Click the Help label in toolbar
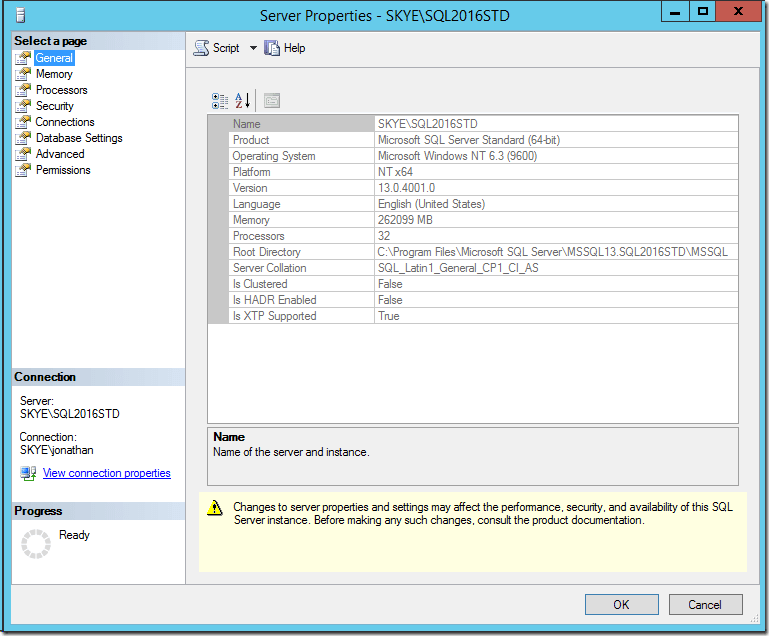The image size is (769, 636). coord(294,48)
